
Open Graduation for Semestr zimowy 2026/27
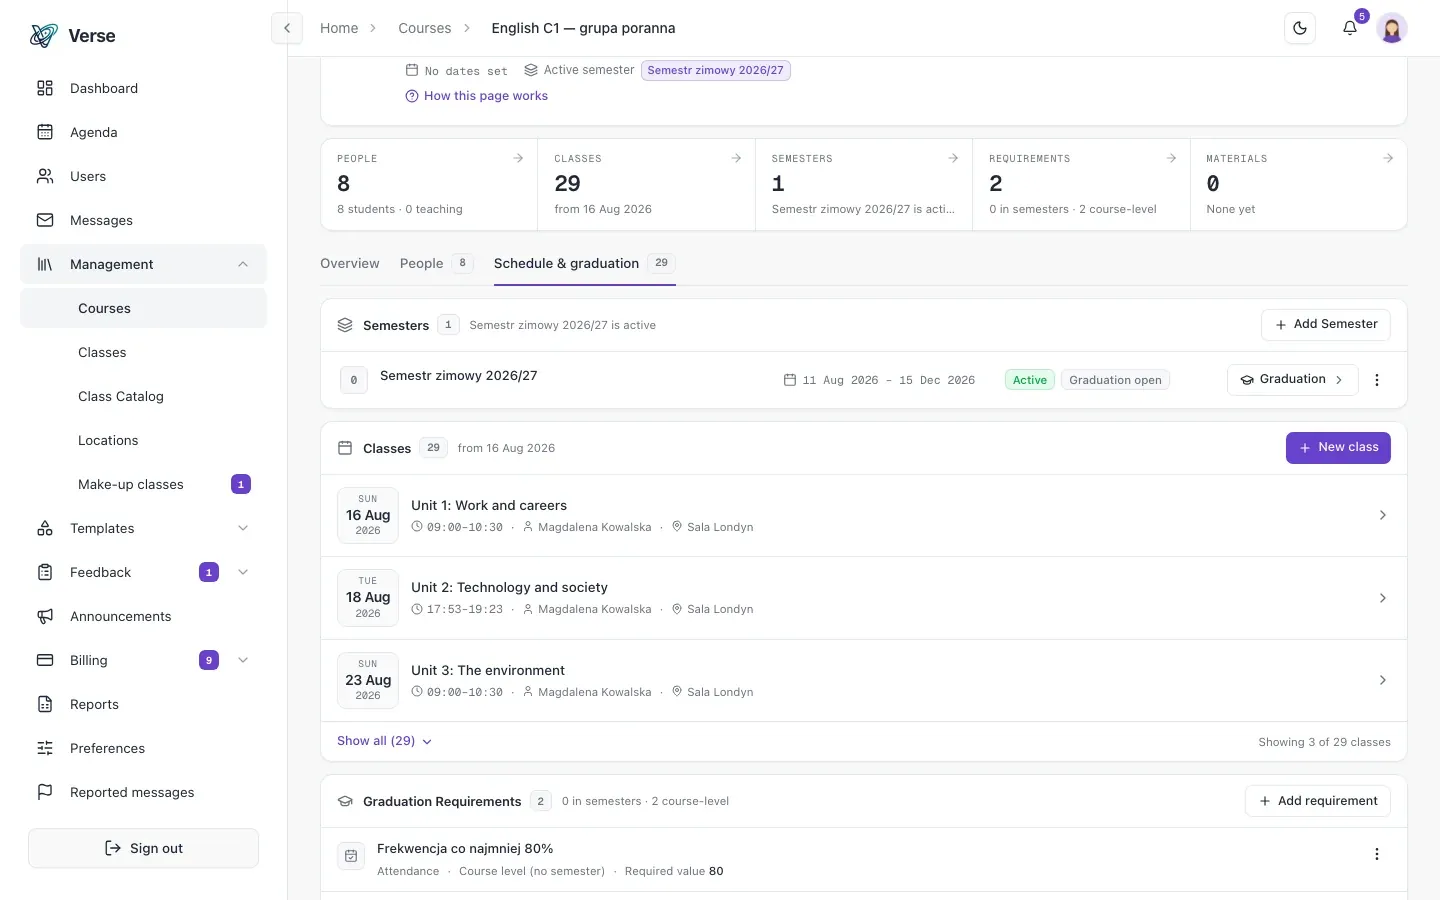[1292, 380]
